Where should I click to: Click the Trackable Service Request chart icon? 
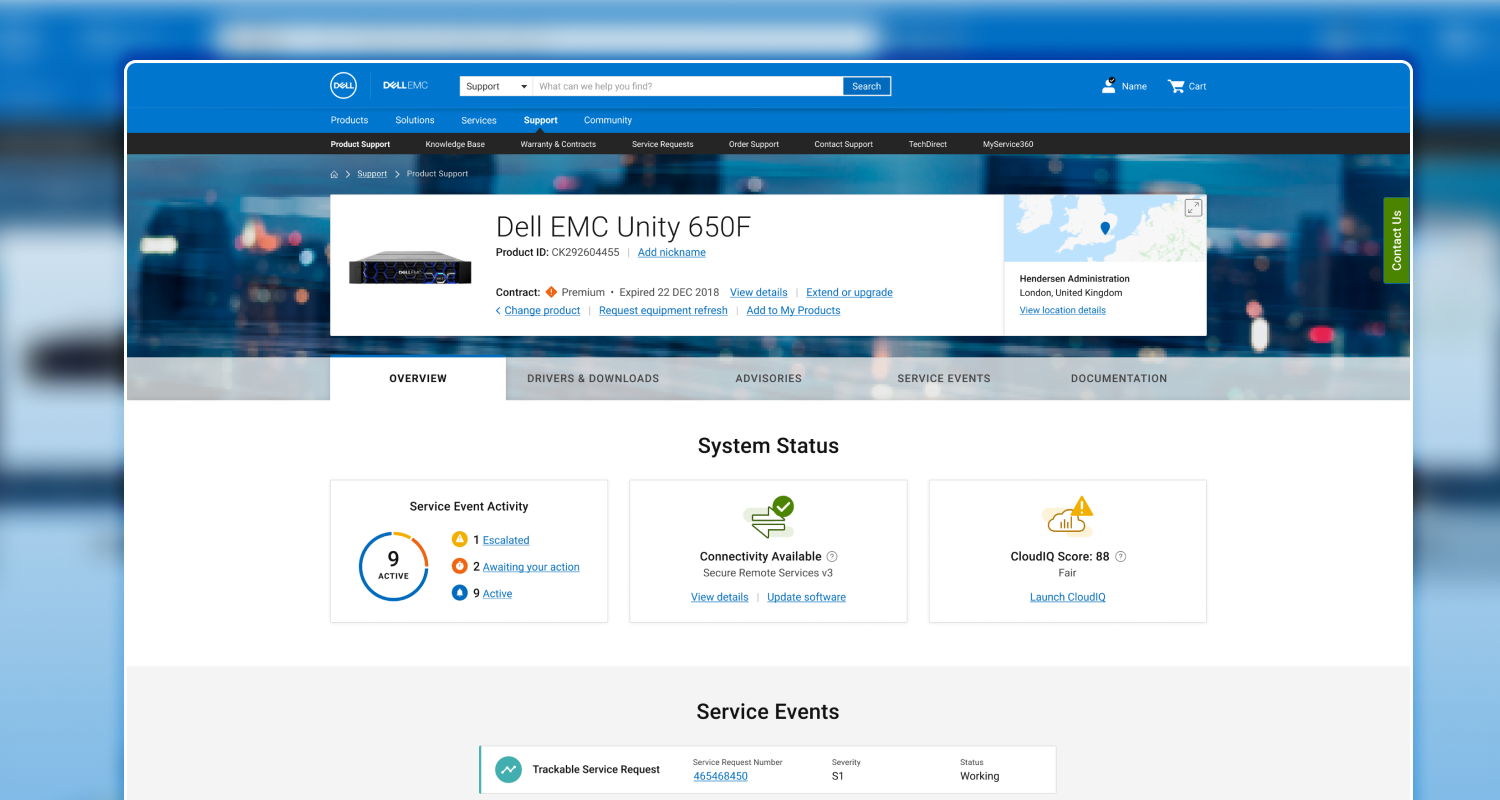(x=509, y=769)
